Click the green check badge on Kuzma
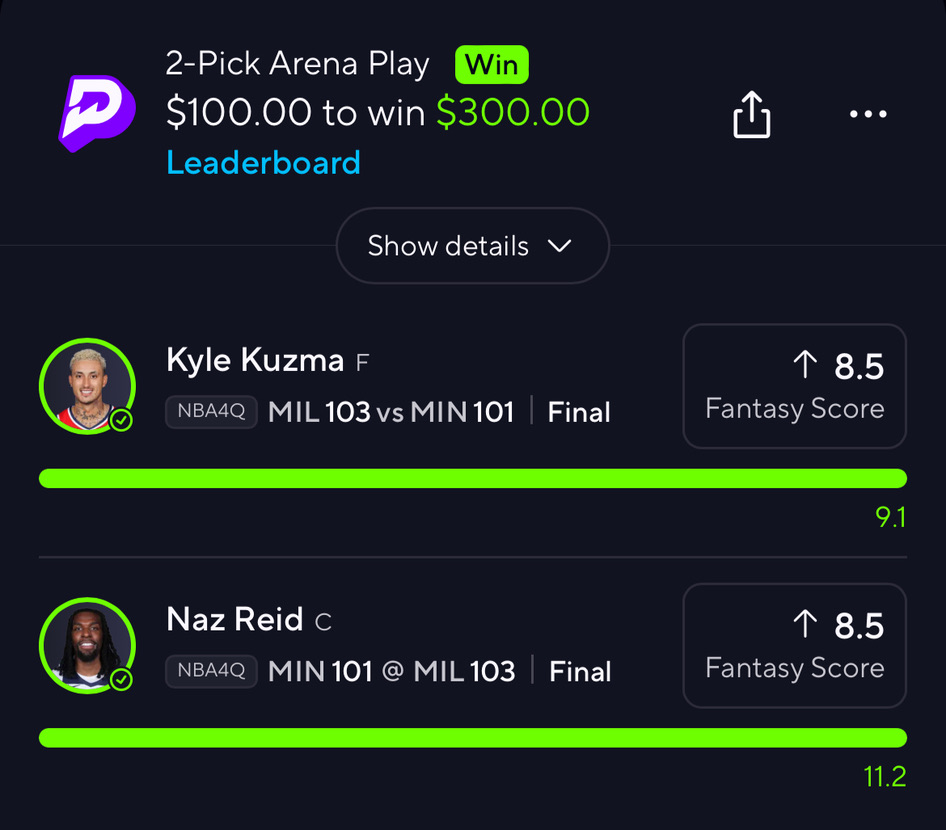Viewport: 946px width, 830px height. pyautogui.click(x=121, y=421)
